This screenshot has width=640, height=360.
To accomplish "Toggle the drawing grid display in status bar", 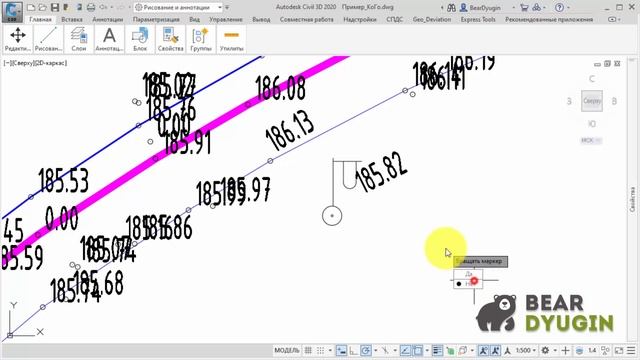I will pyautogui.click(x=308, y=350).
